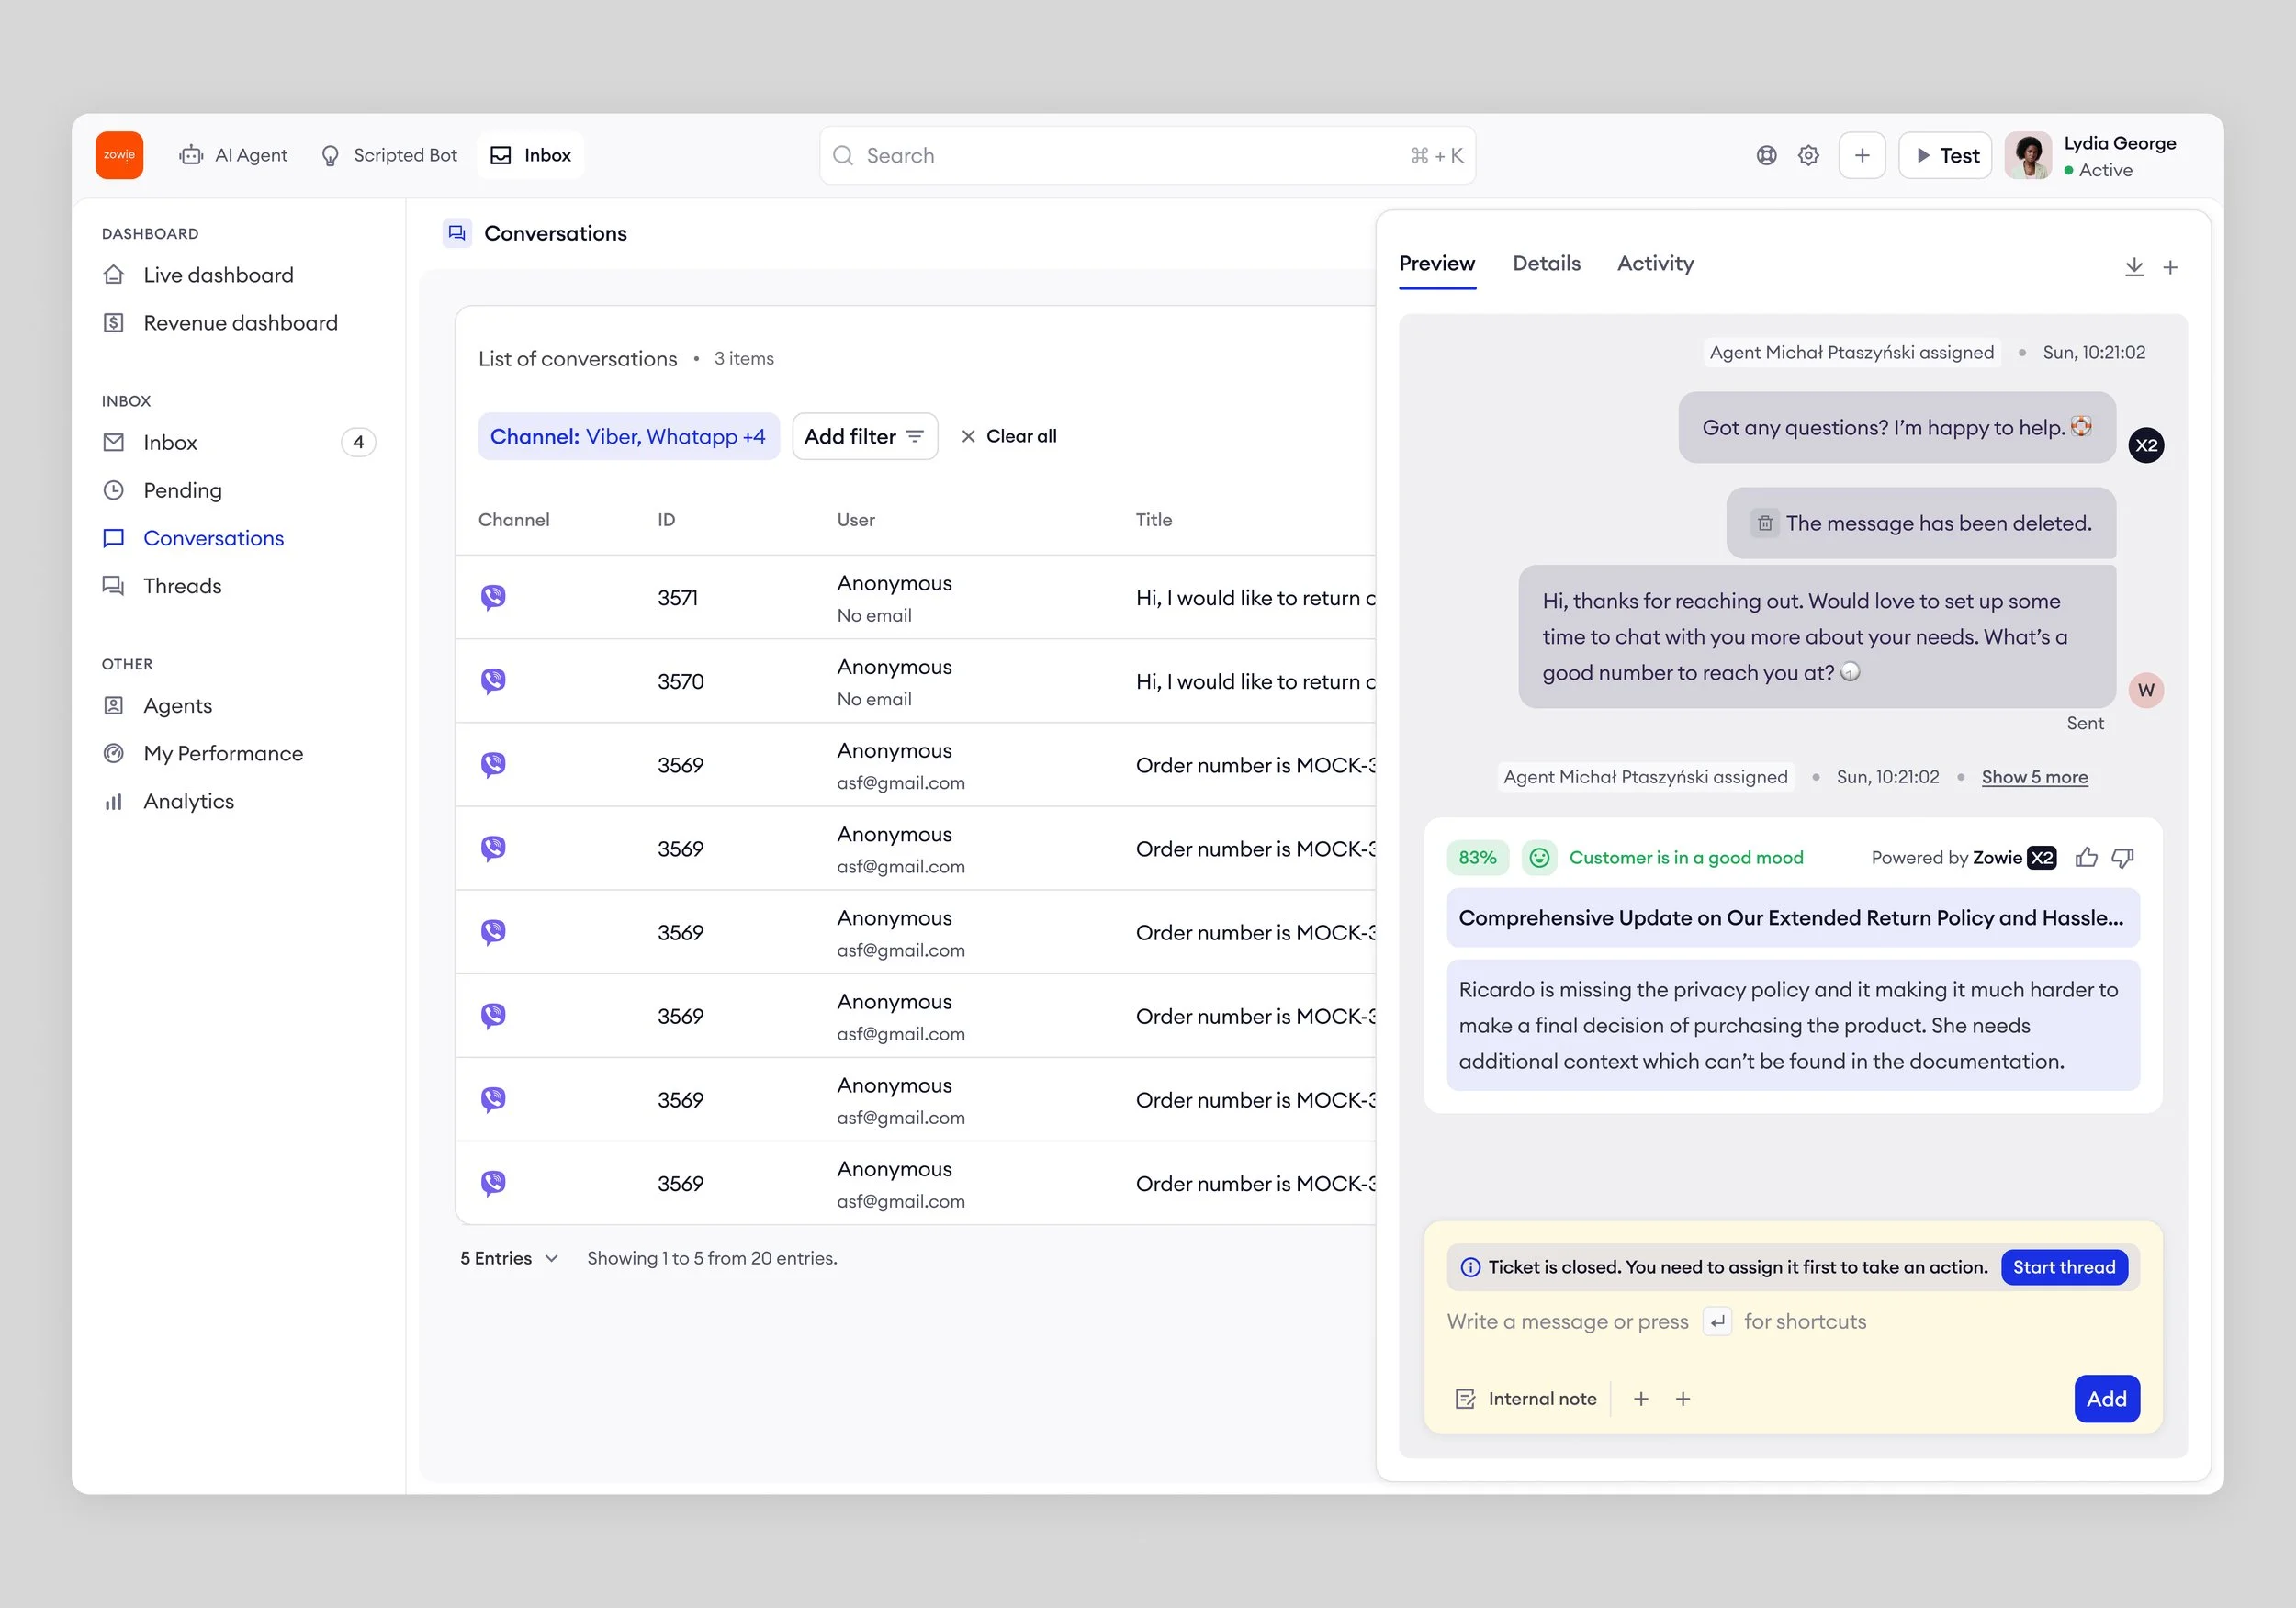Click the plus icon beside Test button
Screen dimensions: 2296x1608
1861,155
